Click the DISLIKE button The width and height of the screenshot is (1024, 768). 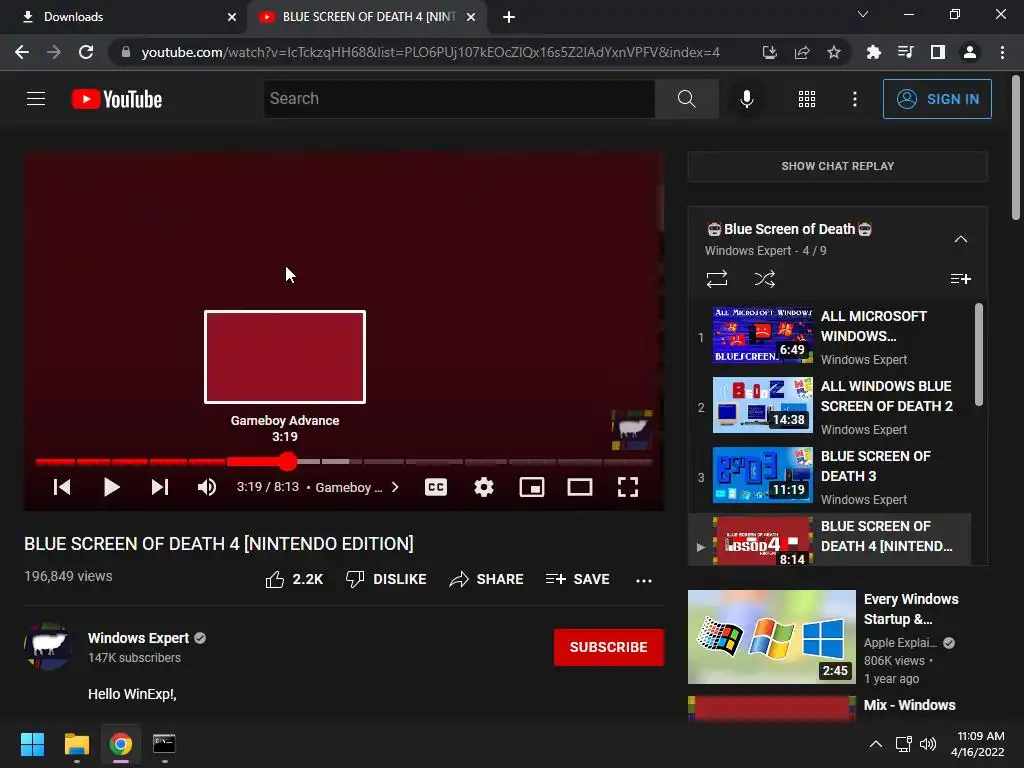tap(386, 579)
